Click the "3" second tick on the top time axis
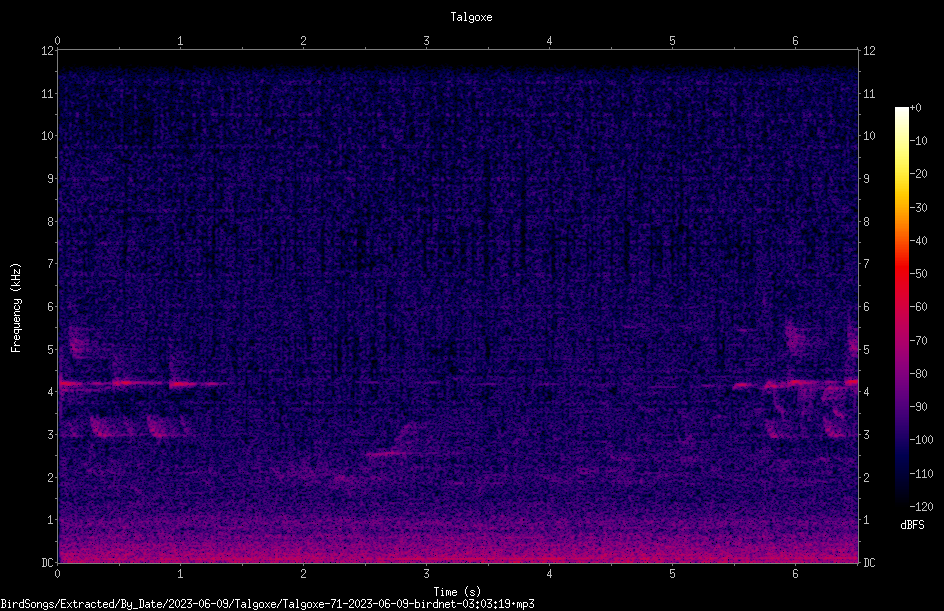The image size is (944, 611). click(x=426, y=41)
